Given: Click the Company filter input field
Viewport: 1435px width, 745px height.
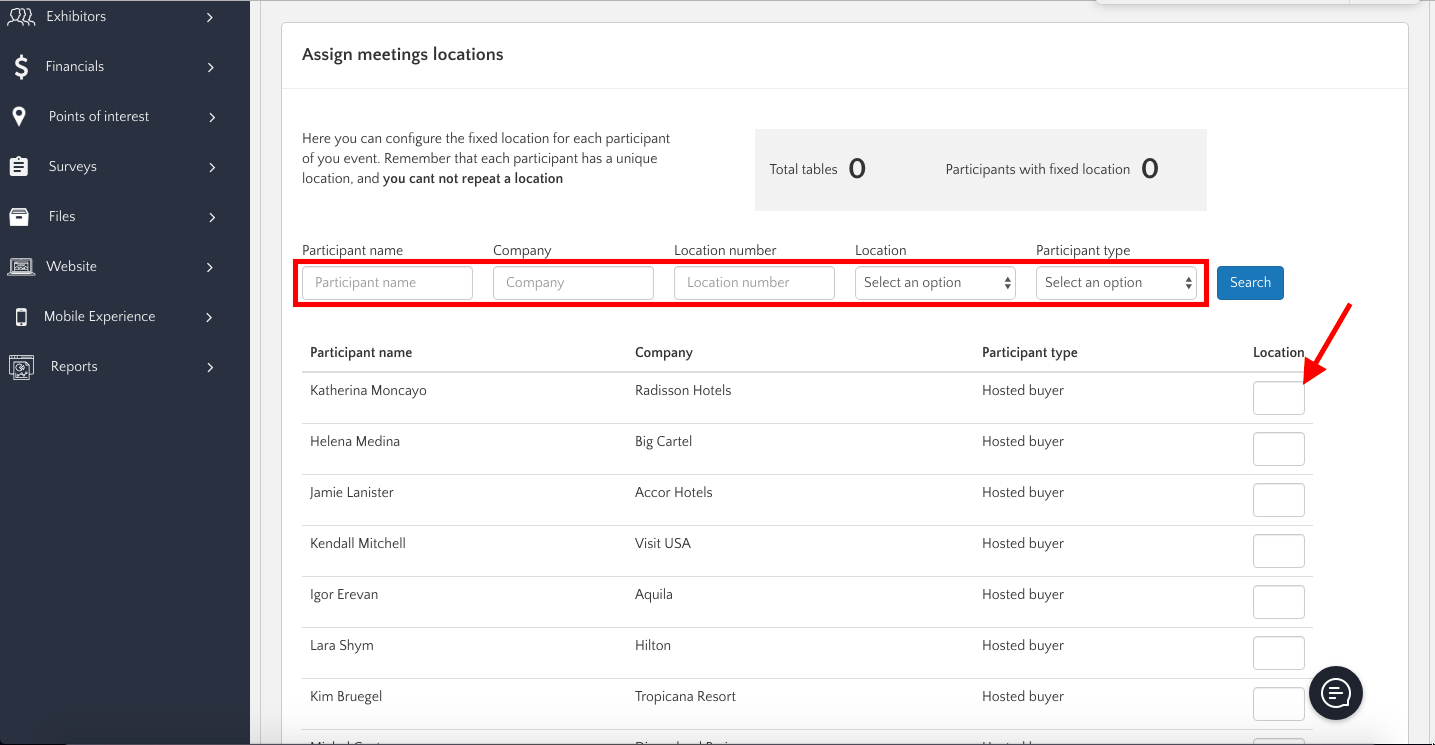Looking at the screenshot, I should 573,283.
